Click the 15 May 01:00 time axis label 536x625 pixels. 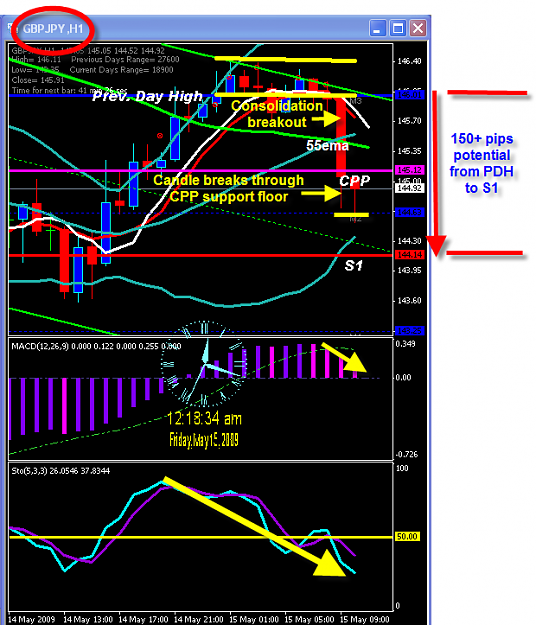tap(254, 619)
